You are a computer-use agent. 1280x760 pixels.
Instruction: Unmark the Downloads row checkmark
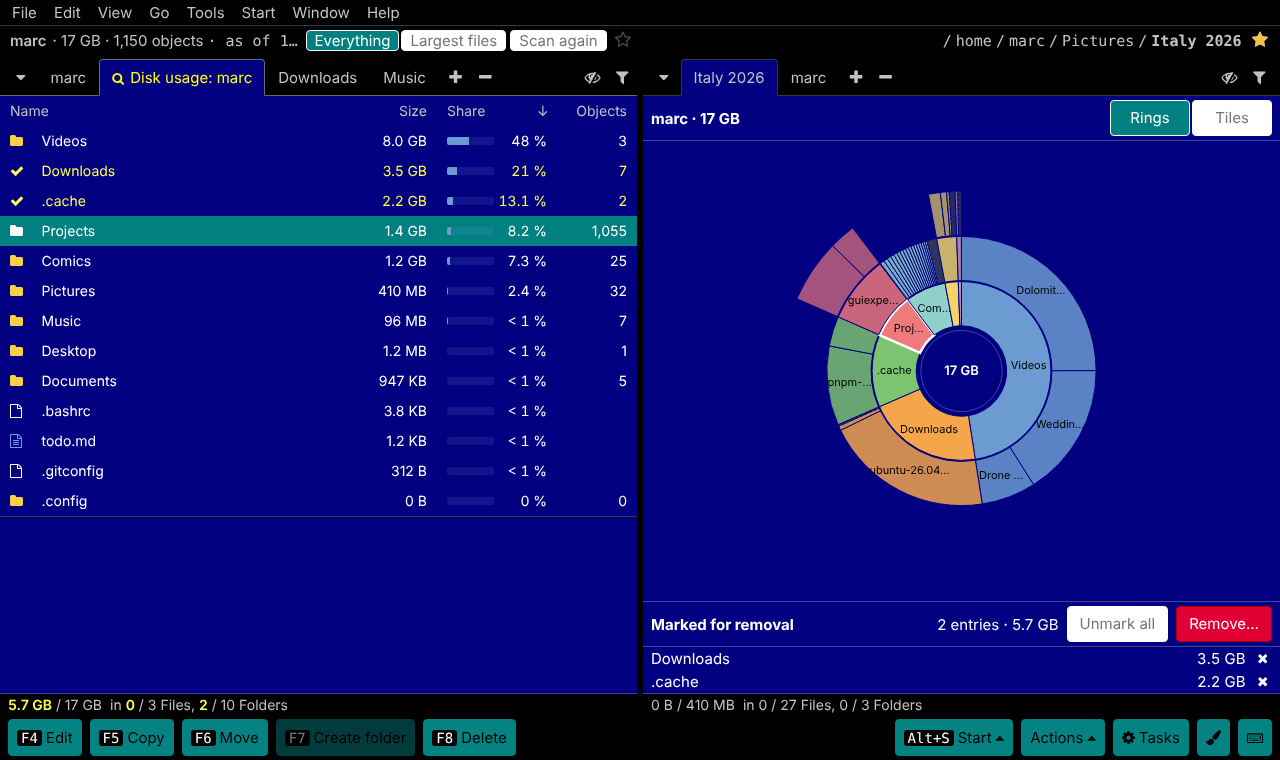[16, 171]
